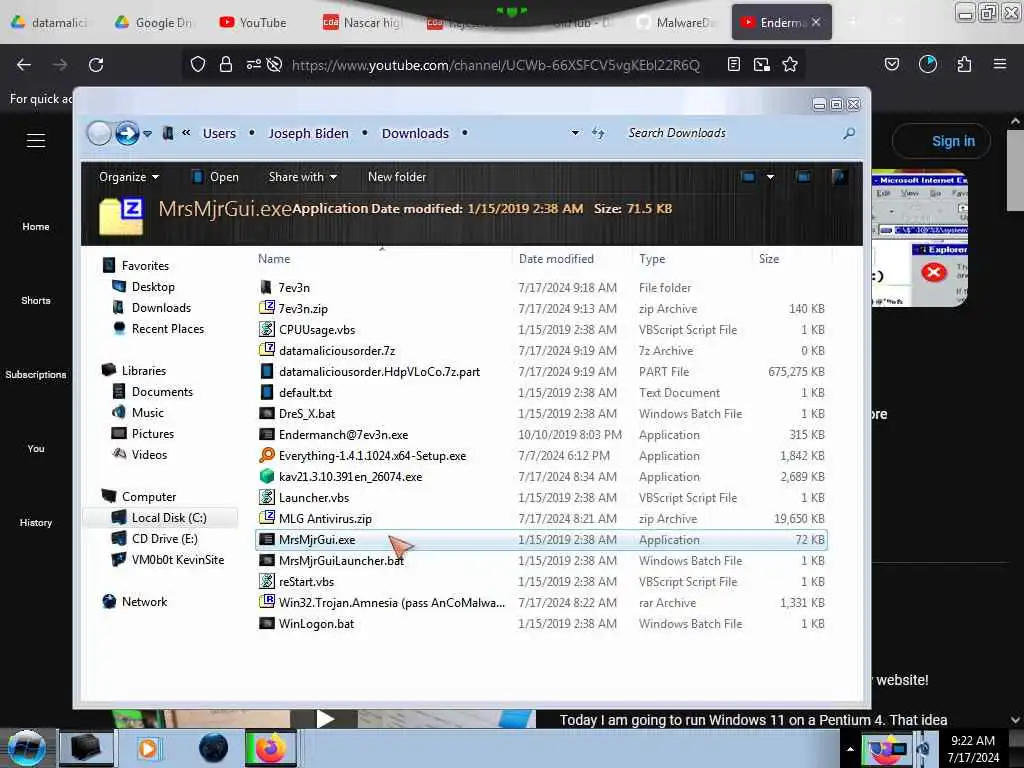Select kav21.3.10.391en_26074.exe icon
The image size is (1024, 768).
(266, 477)
